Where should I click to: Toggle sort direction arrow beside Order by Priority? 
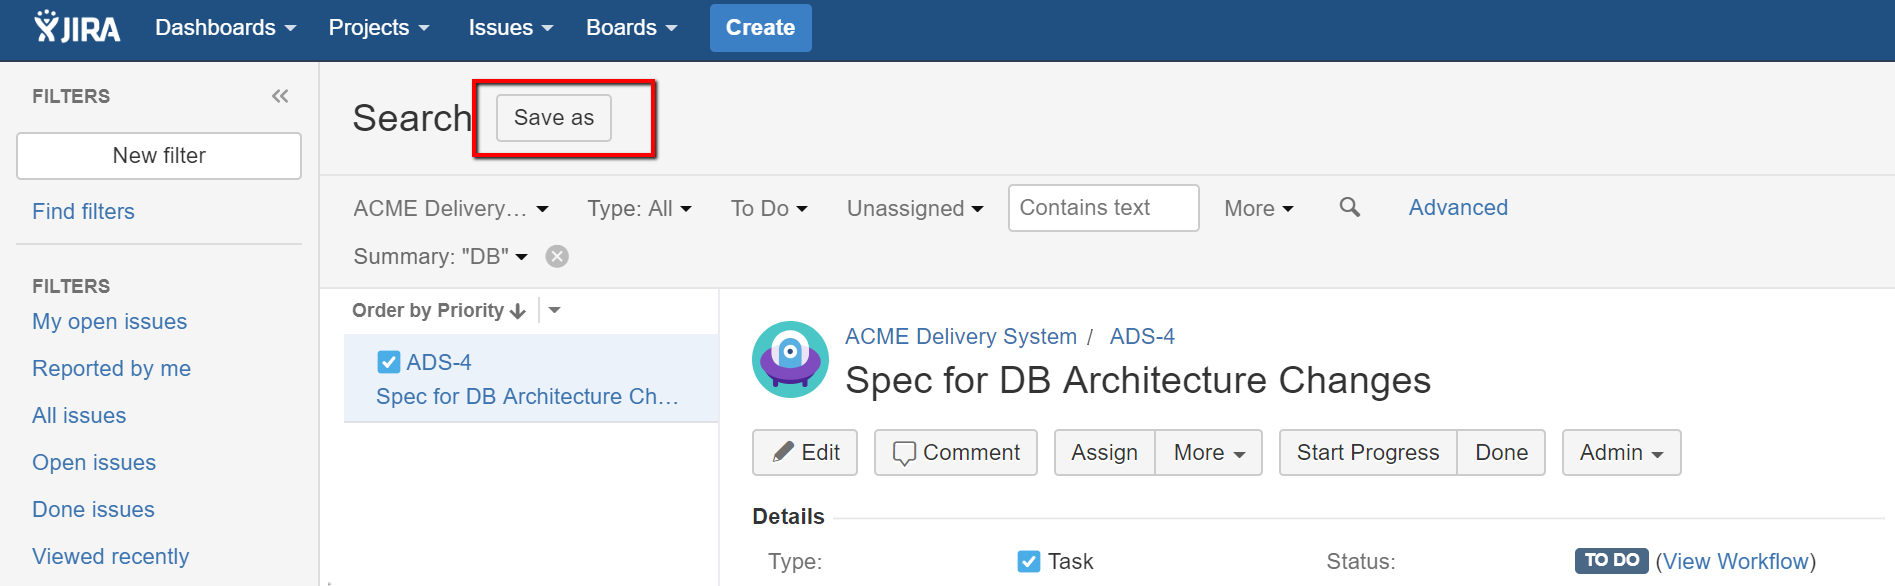click(x=518, y=311)
